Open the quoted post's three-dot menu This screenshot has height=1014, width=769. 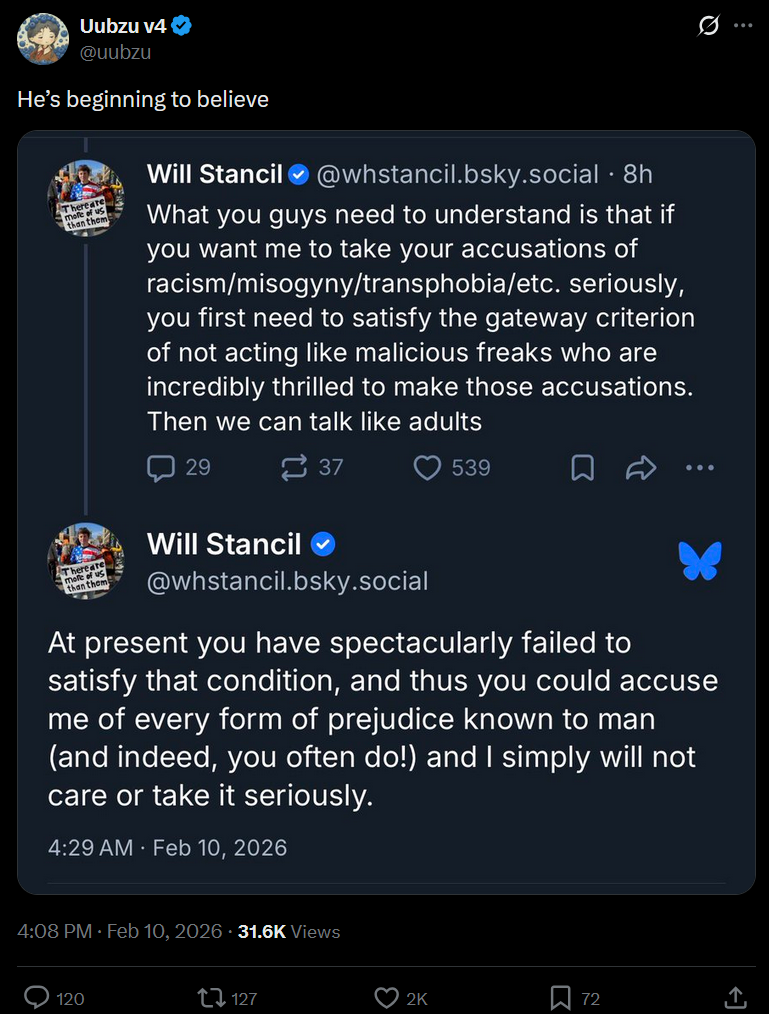[700, 468]
